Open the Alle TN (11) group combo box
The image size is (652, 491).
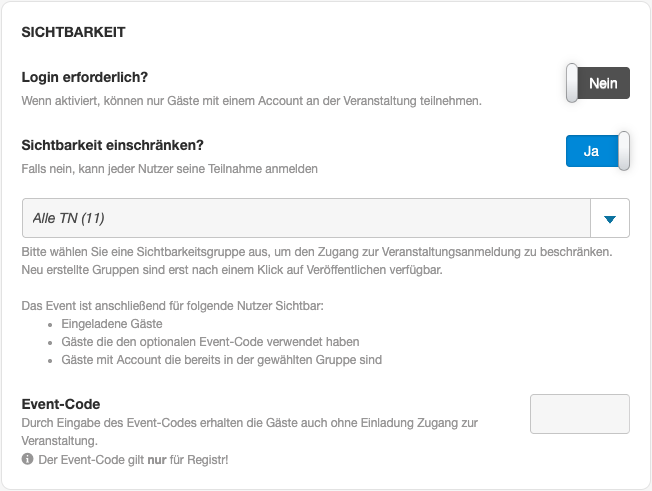307,217
